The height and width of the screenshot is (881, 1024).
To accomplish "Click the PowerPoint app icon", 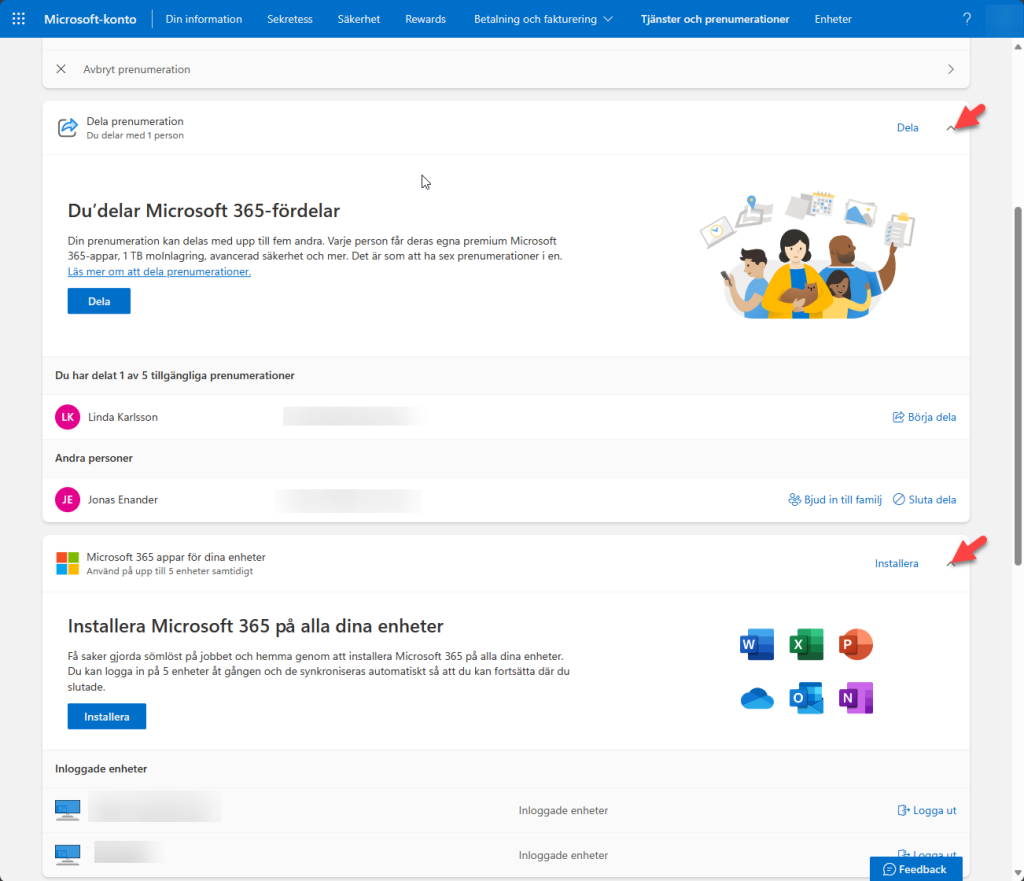I will [856, 645].
